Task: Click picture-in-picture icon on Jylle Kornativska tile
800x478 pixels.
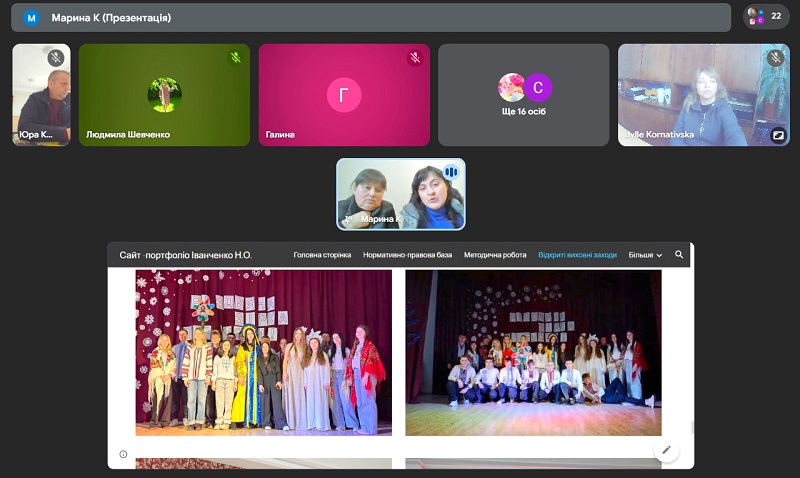Action: pyautogui.click(x=778, y=134)
